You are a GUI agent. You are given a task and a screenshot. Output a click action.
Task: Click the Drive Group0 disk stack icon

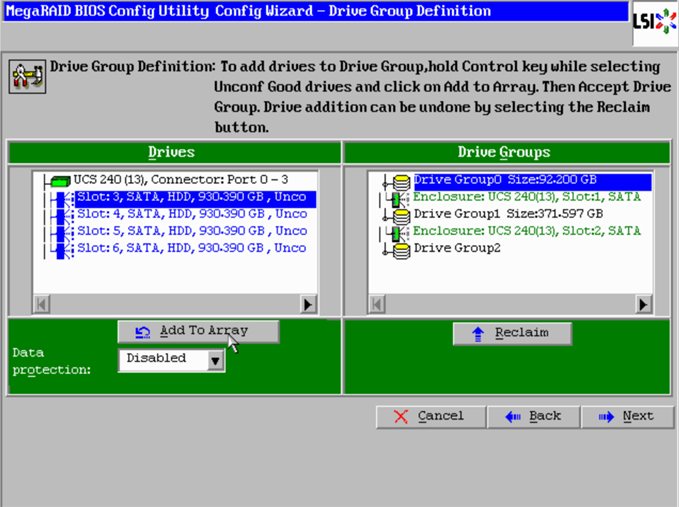(x=401, y=181)
